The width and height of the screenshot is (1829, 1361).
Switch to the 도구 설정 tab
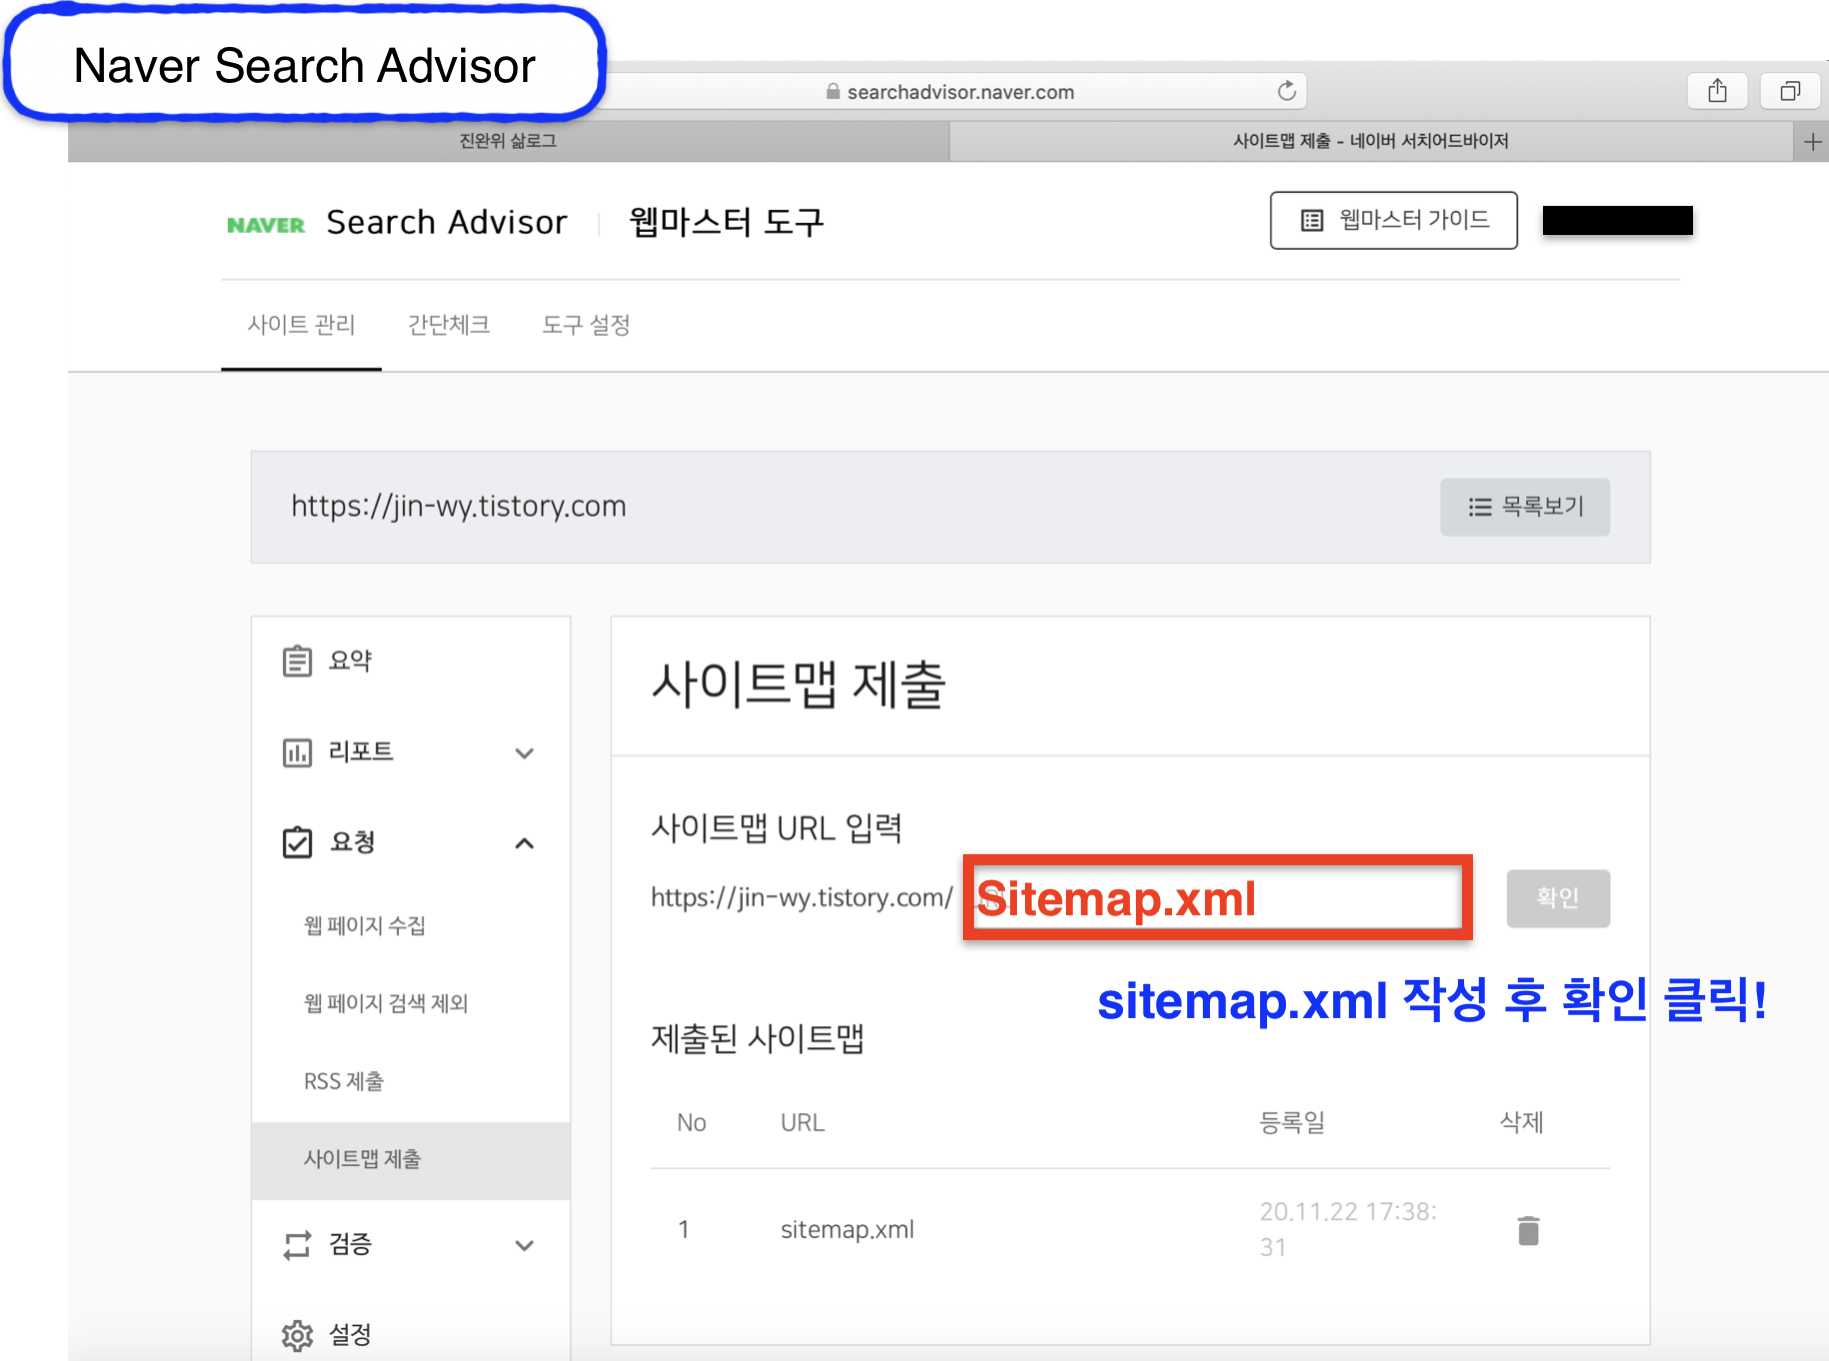pos(586,325)
